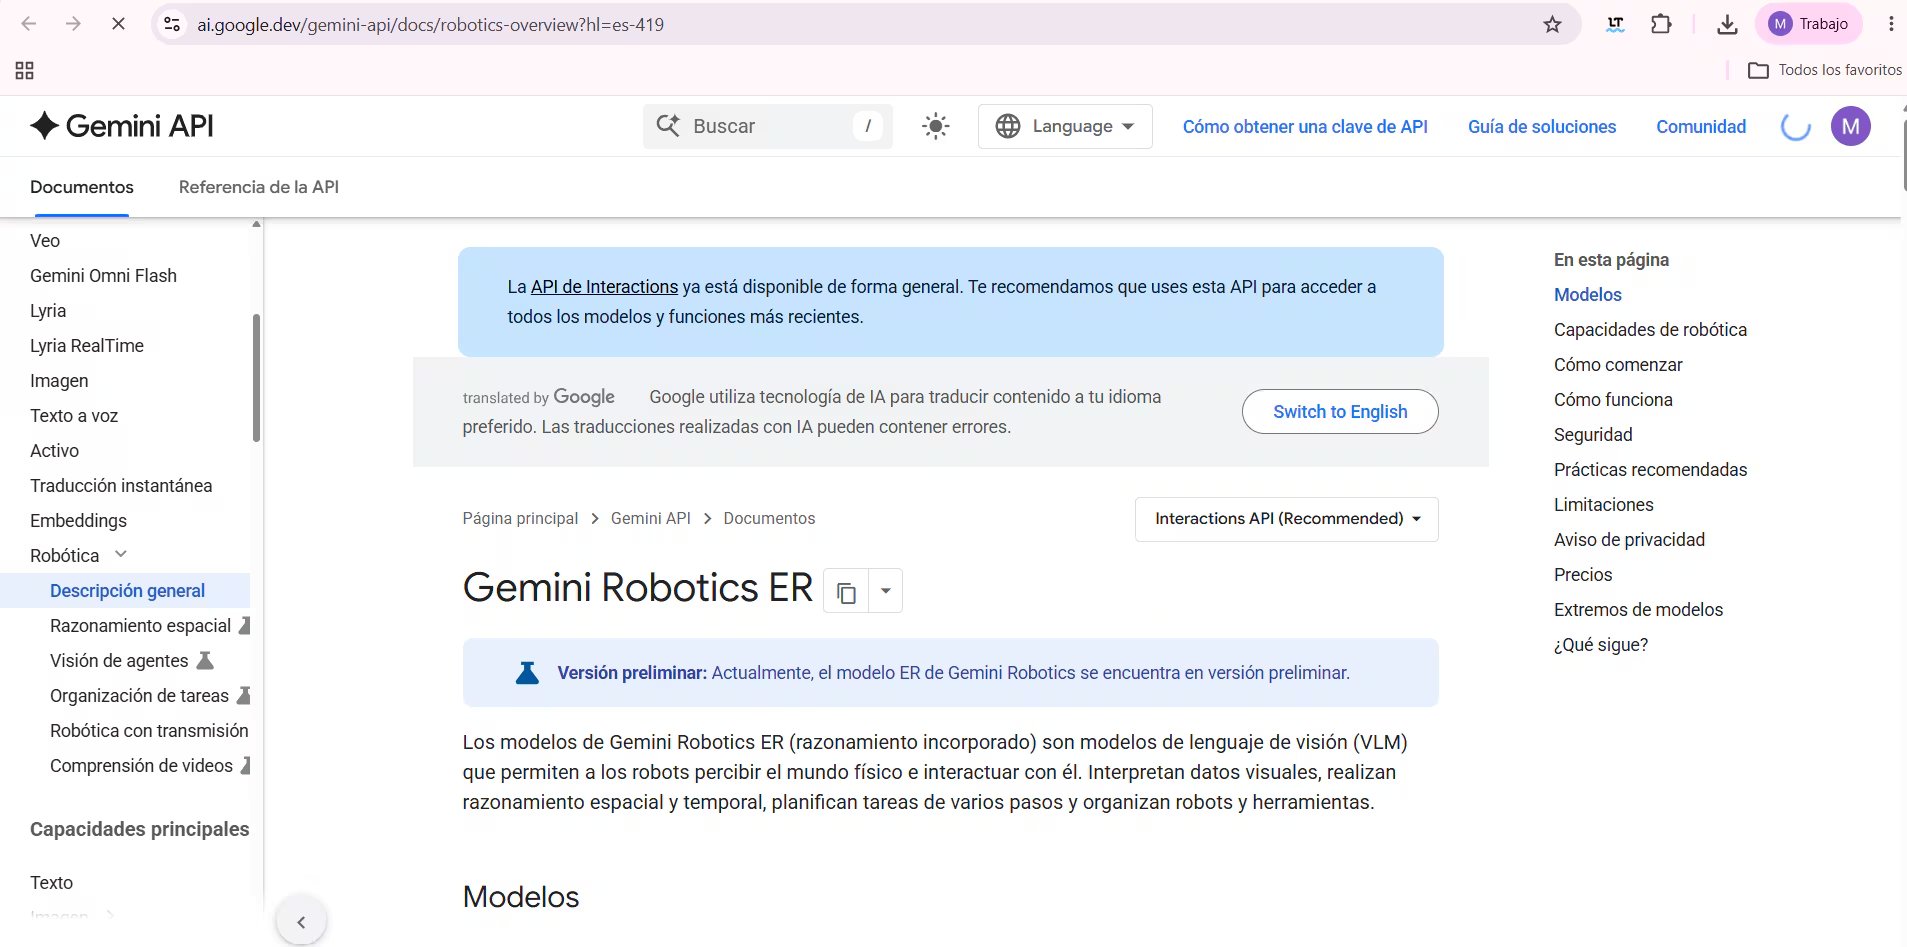The width and height of the screenshot is (1907, 947).
Task: Go to Documentos breadcrumb
Action: pyautogui.click(x=769, y=519)
